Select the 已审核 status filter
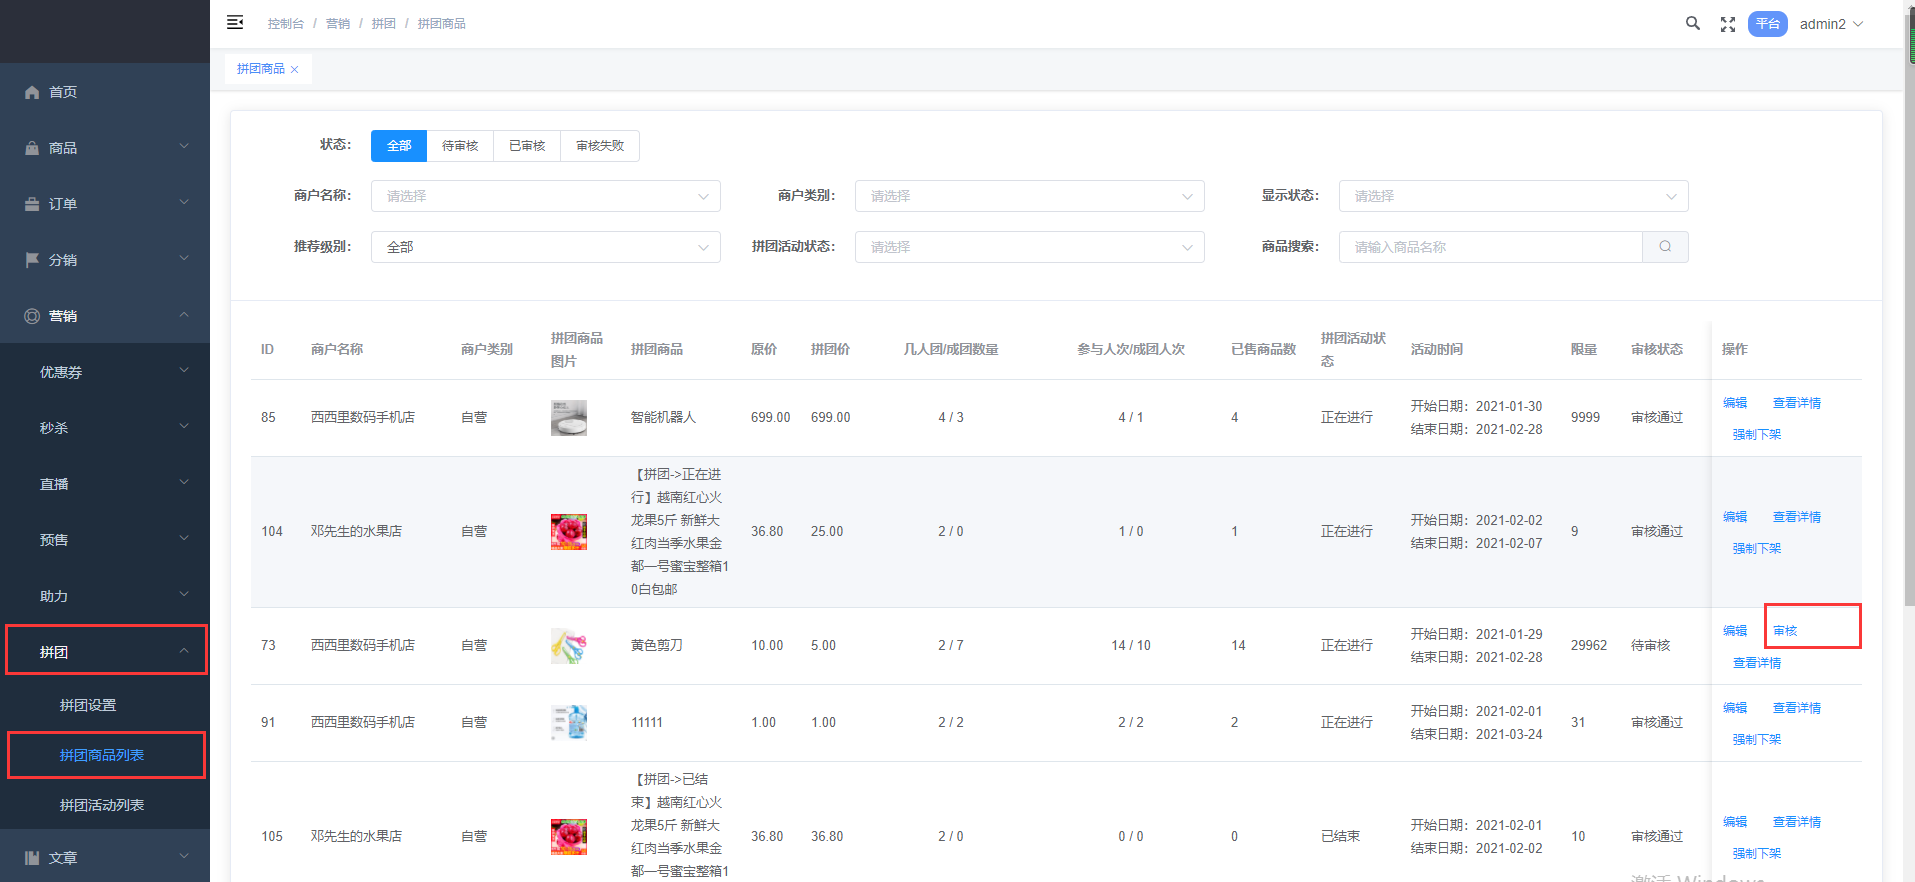 point(527,146)
